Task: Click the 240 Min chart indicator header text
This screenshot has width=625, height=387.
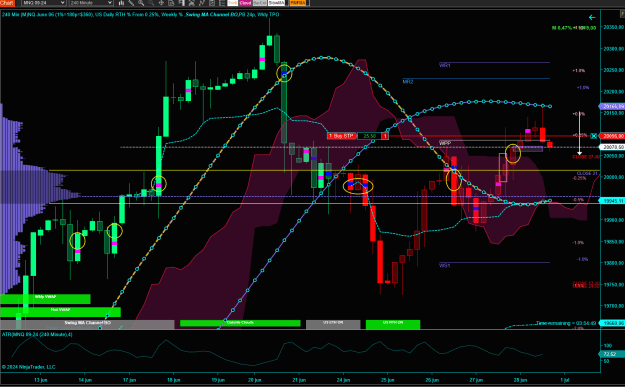Action: point(140,14)
